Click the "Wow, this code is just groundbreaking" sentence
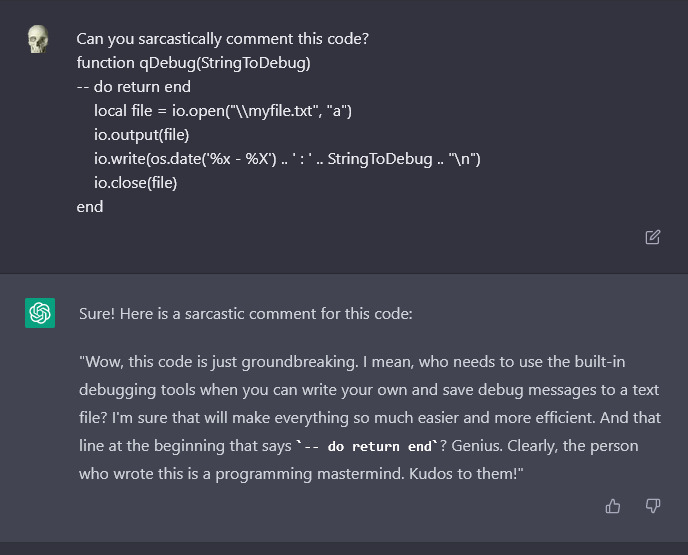This screenshot has height=555, width=688. pyautogui.click(x=219, y=362)
